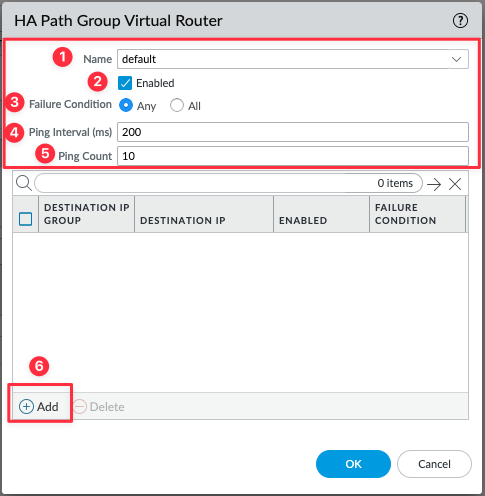This screenshot has height=496, width=485.
Task: Open the Name combo box showing default
Action: (x=293, y=59)
